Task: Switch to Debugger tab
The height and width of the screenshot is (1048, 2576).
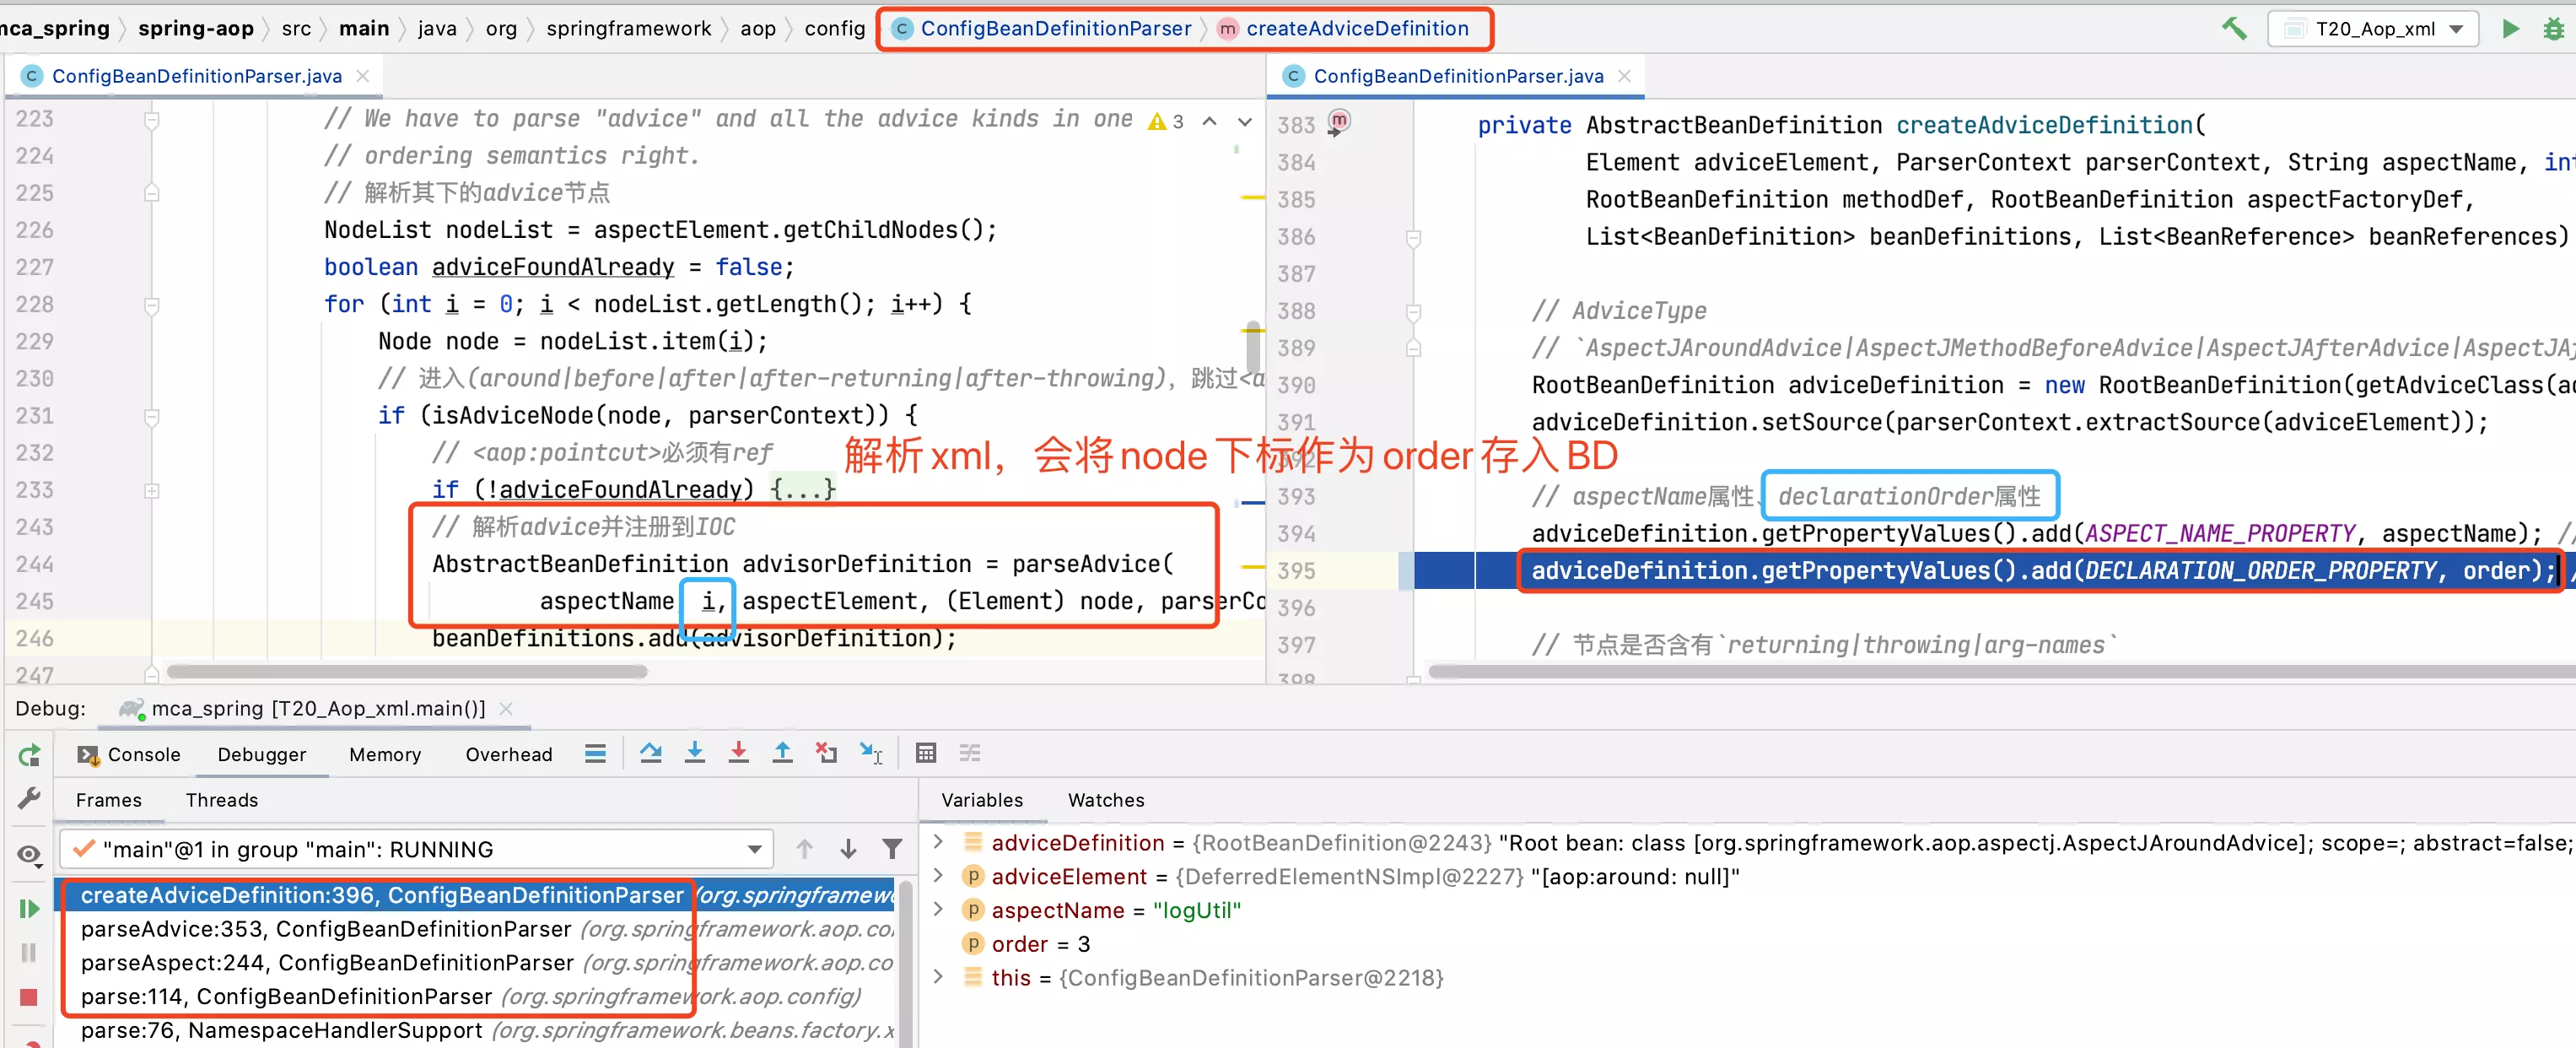Action: click(x=262, y=754)
